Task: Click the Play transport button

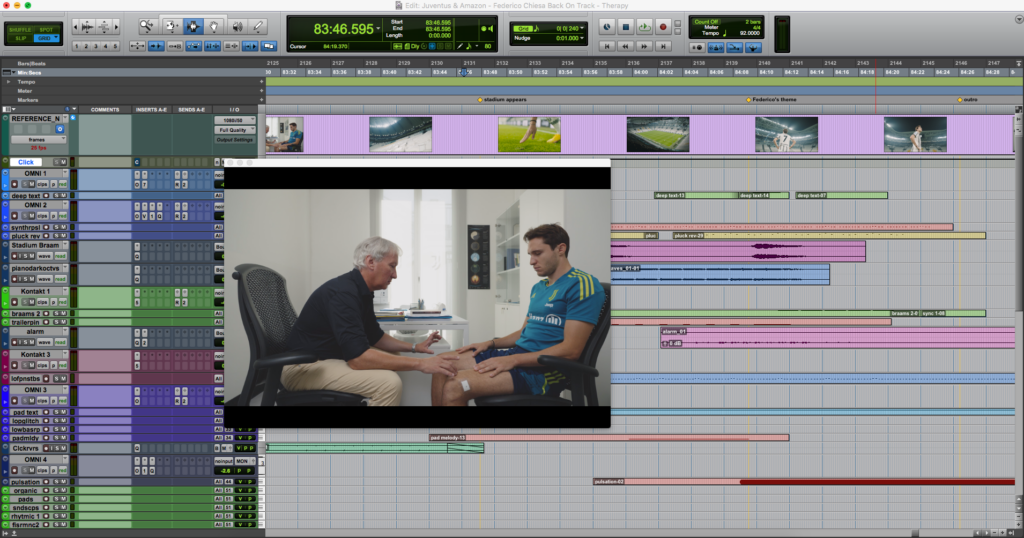Action: tap(644, 27)
